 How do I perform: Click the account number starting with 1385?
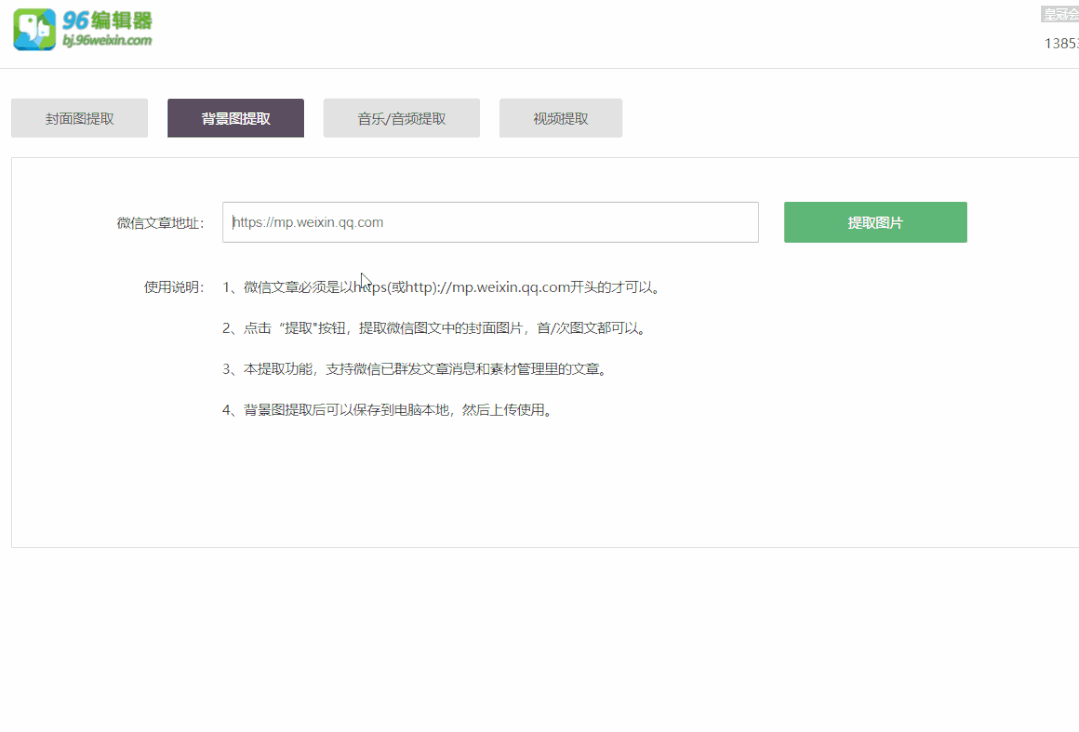coord(1063,44)
